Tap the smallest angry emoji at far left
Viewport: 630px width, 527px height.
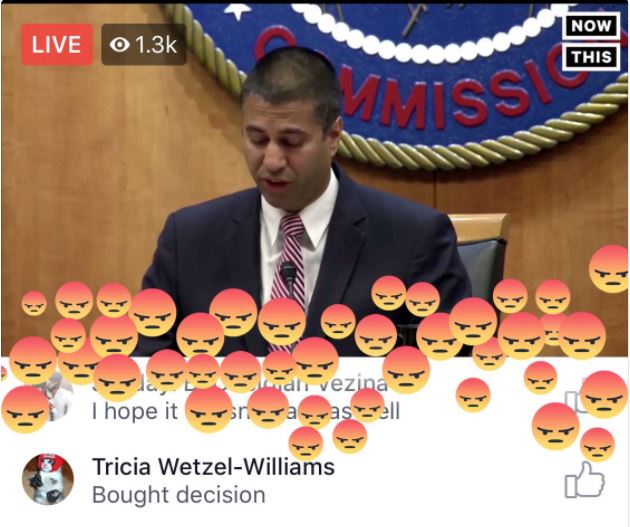click(34, 303)
